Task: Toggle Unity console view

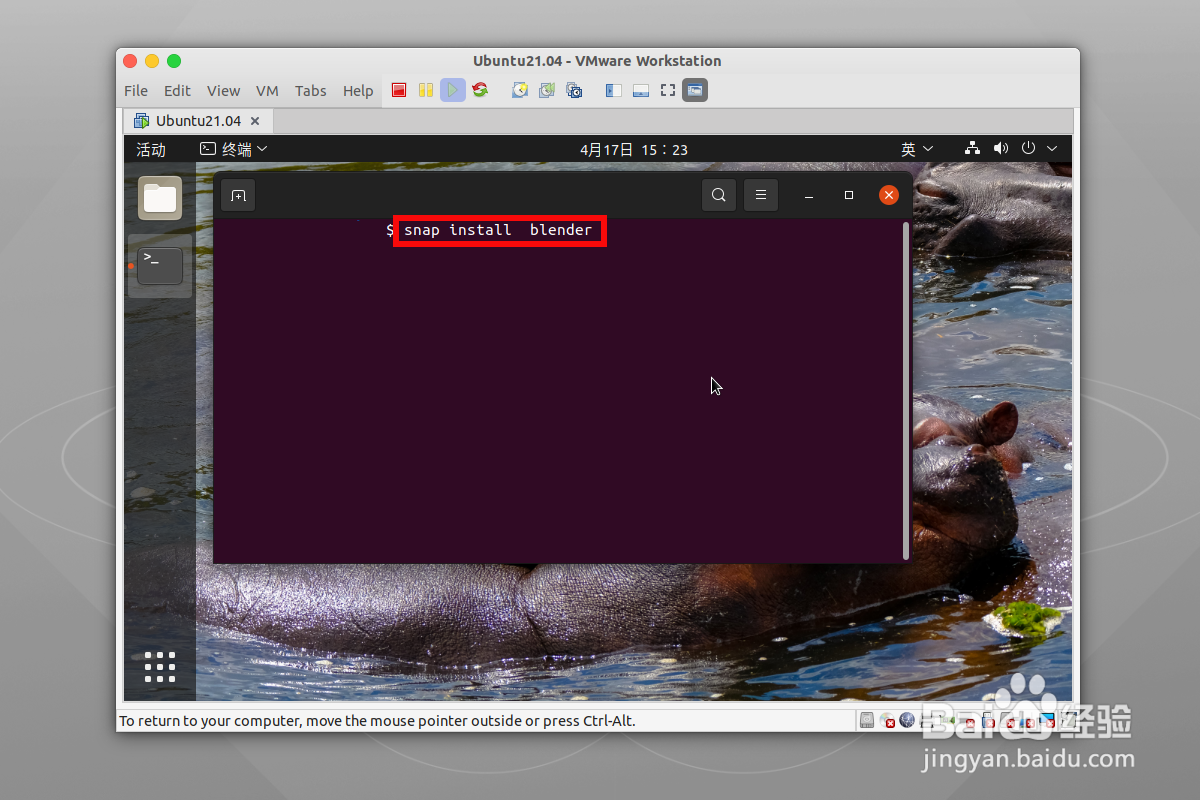Action: point(694,90)
